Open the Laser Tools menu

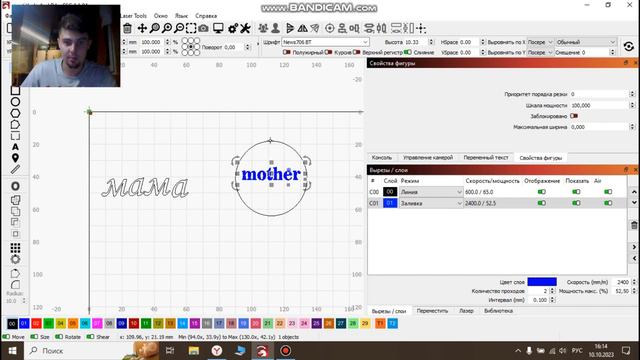click(x=133, y=16)
